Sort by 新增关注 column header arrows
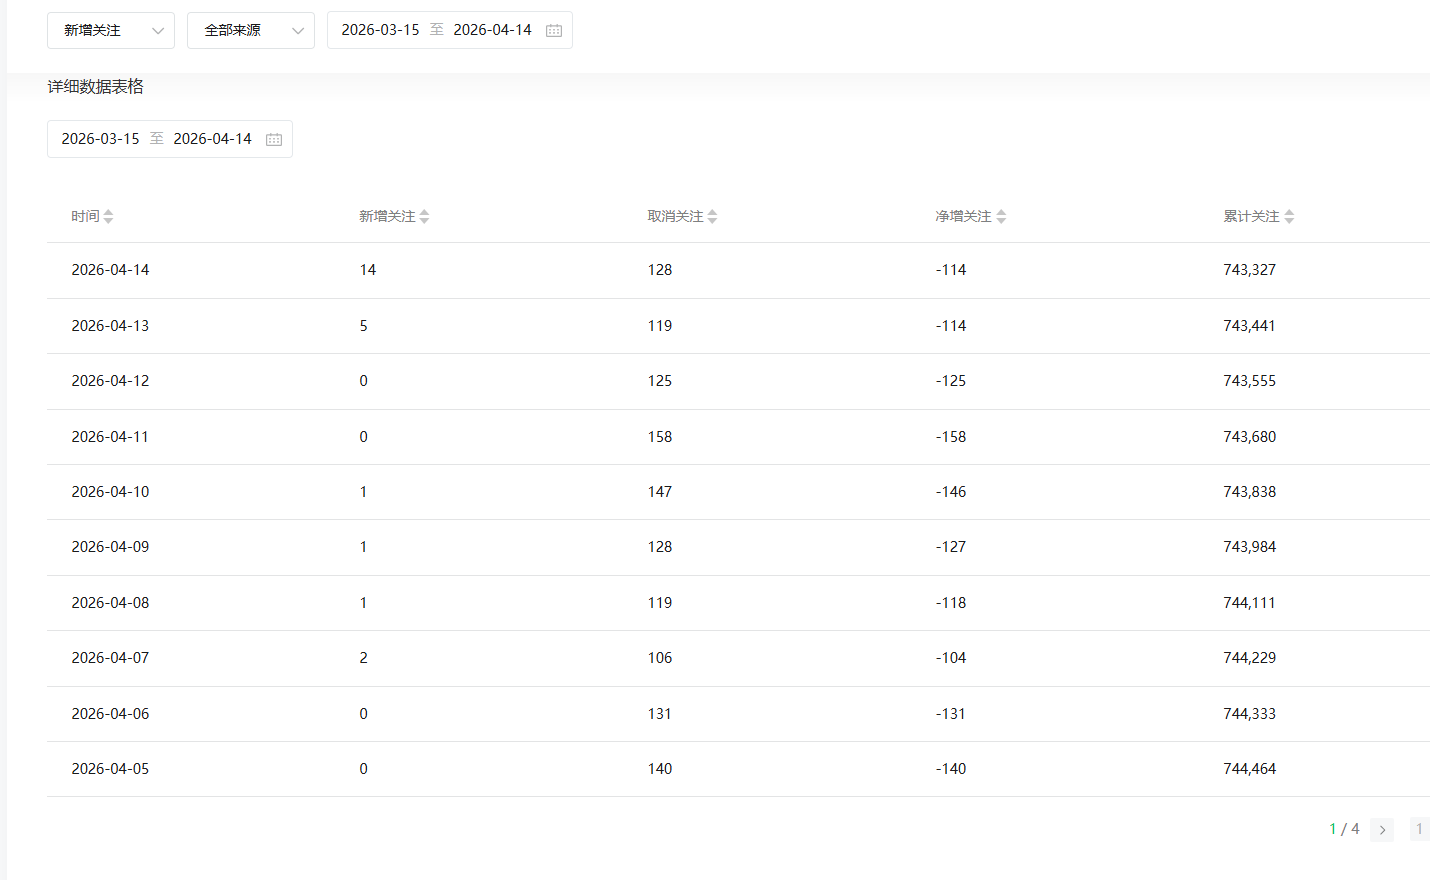The width and height of the screenshot is (1430, 880). (x=424, y=217)
